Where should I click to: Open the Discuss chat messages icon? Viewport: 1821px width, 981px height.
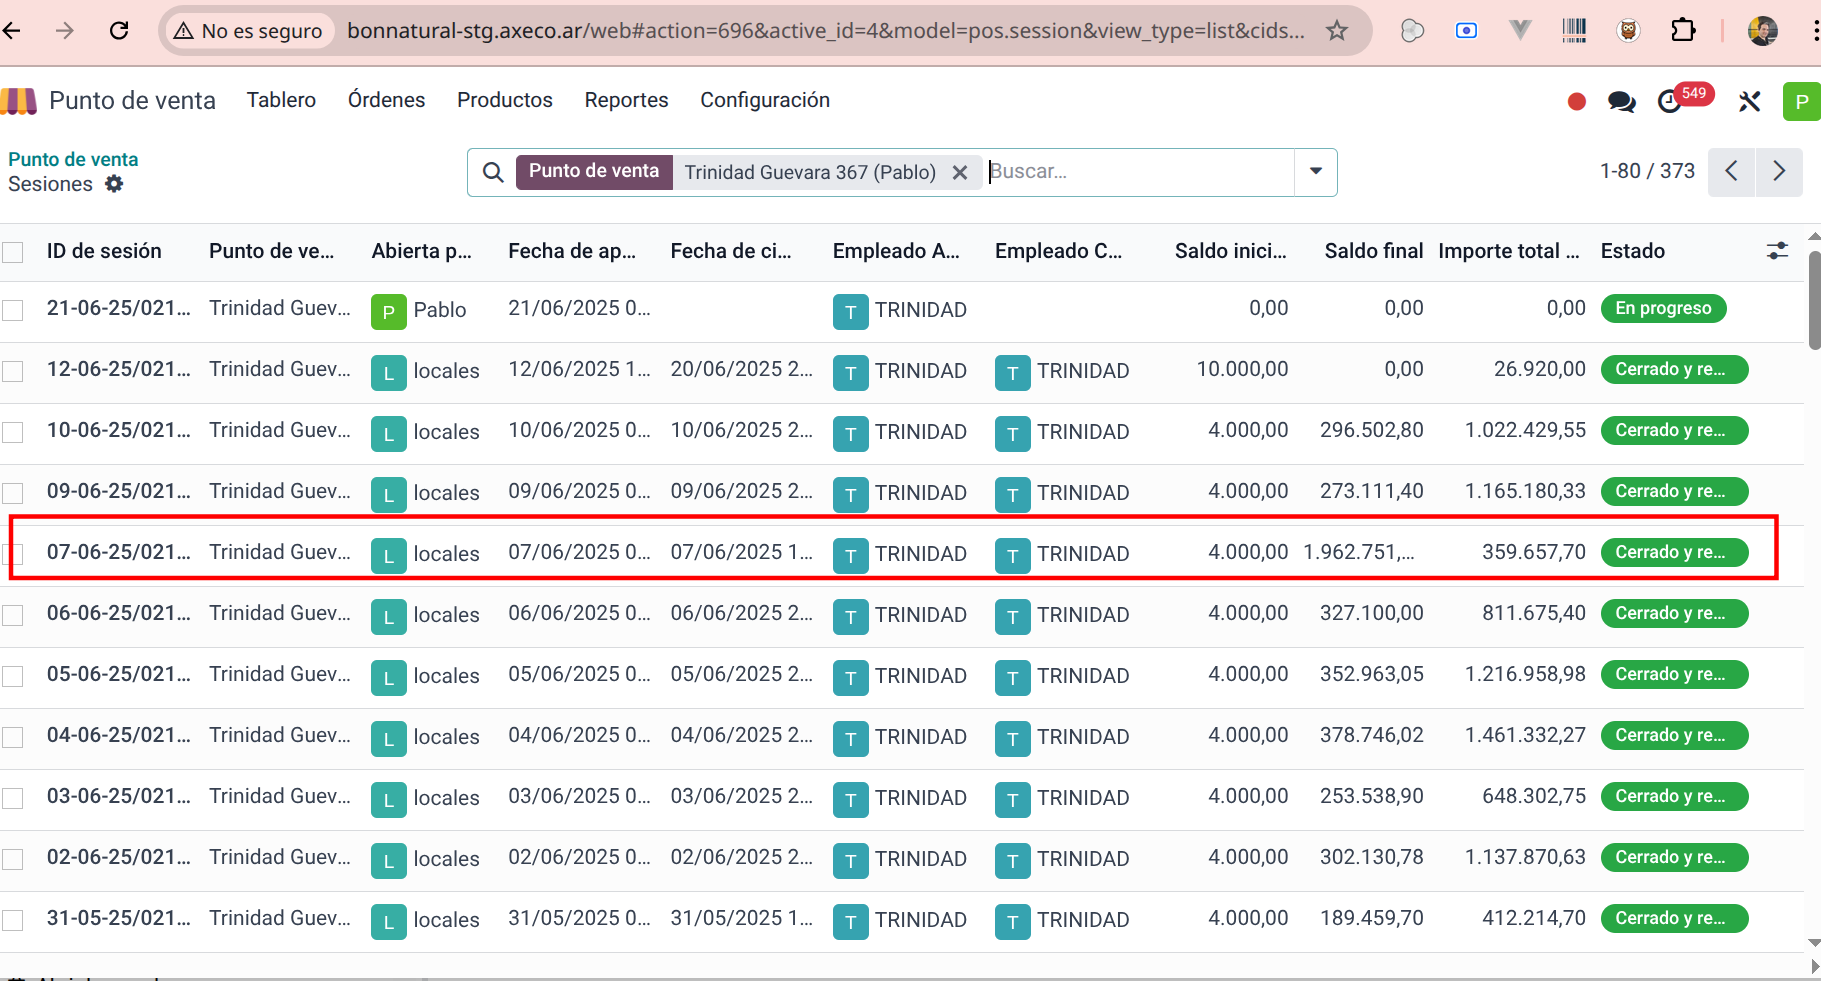click(1621, 102)
